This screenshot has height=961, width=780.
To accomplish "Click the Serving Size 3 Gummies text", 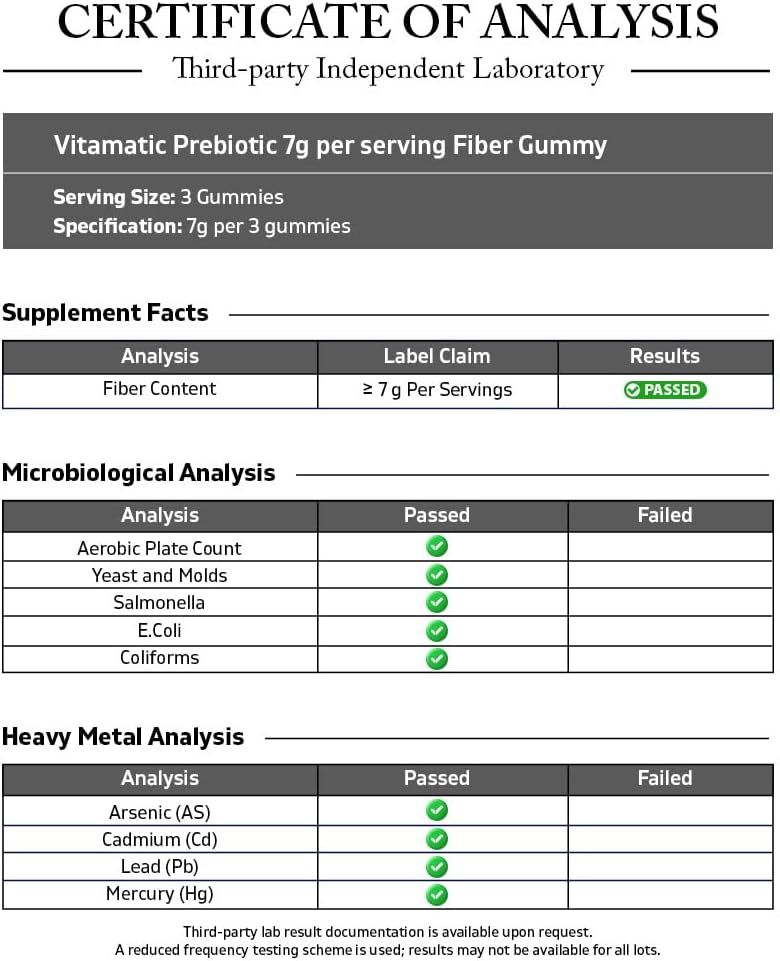I will coord(168,197).
